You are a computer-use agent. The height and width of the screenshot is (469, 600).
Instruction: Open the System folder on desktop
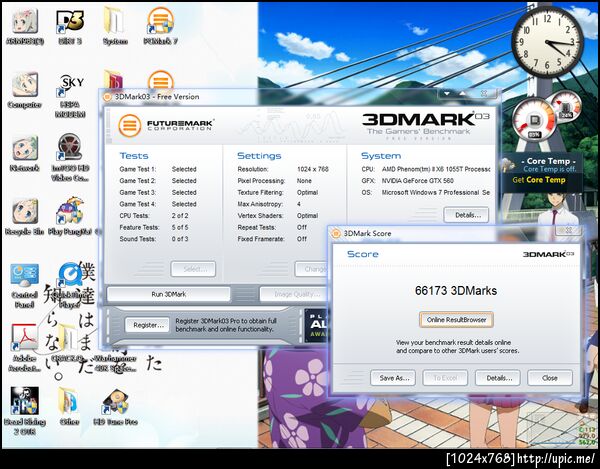click(x=115, y=26)
